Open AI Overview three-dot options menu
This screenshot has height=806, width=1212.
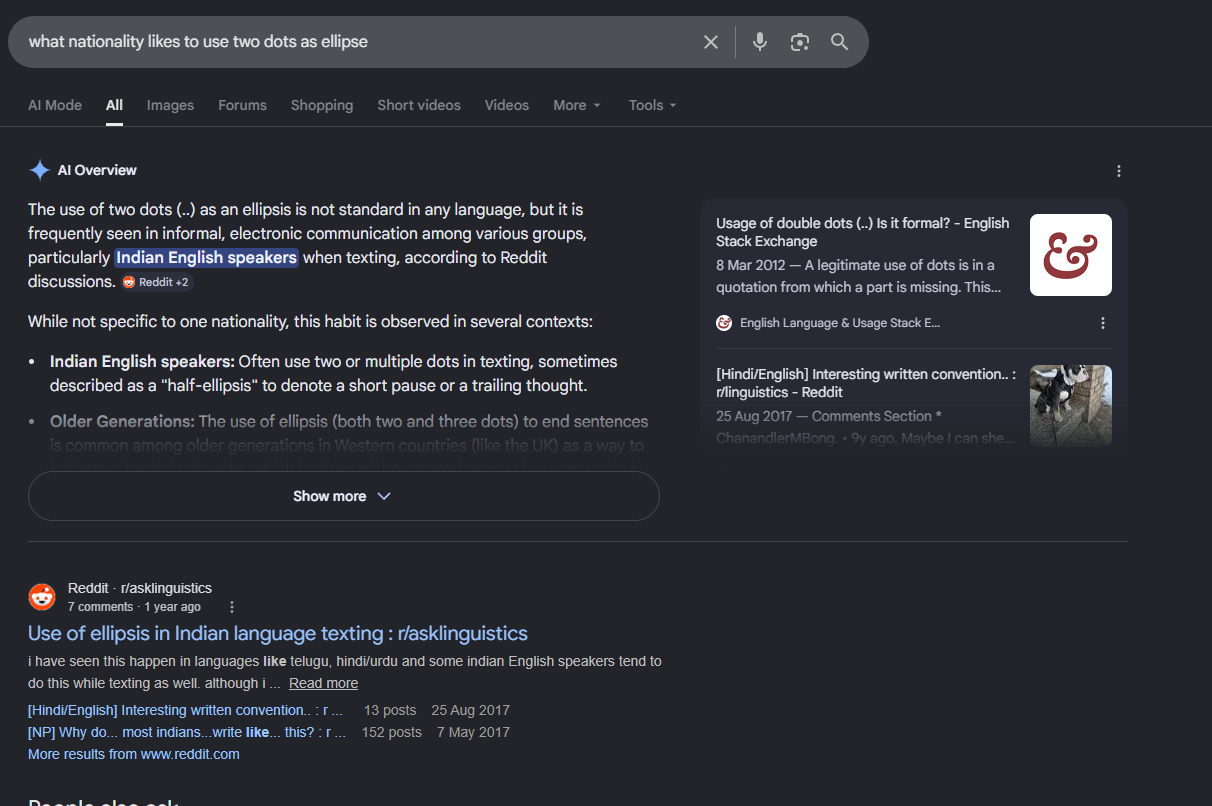coord(1119,171)
